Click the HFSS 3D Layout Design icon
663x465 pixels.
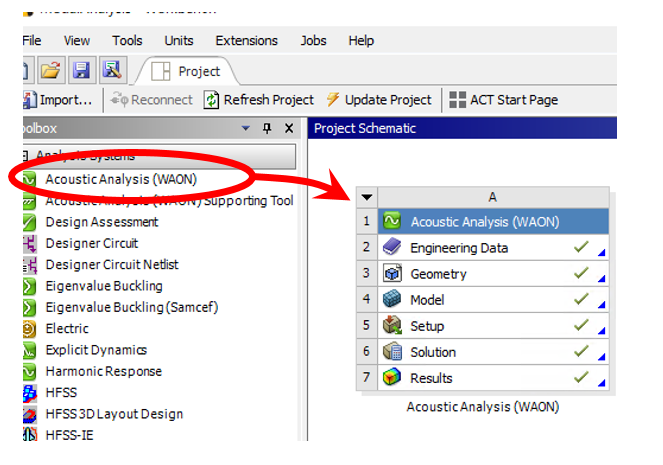[x=30, y=414]
